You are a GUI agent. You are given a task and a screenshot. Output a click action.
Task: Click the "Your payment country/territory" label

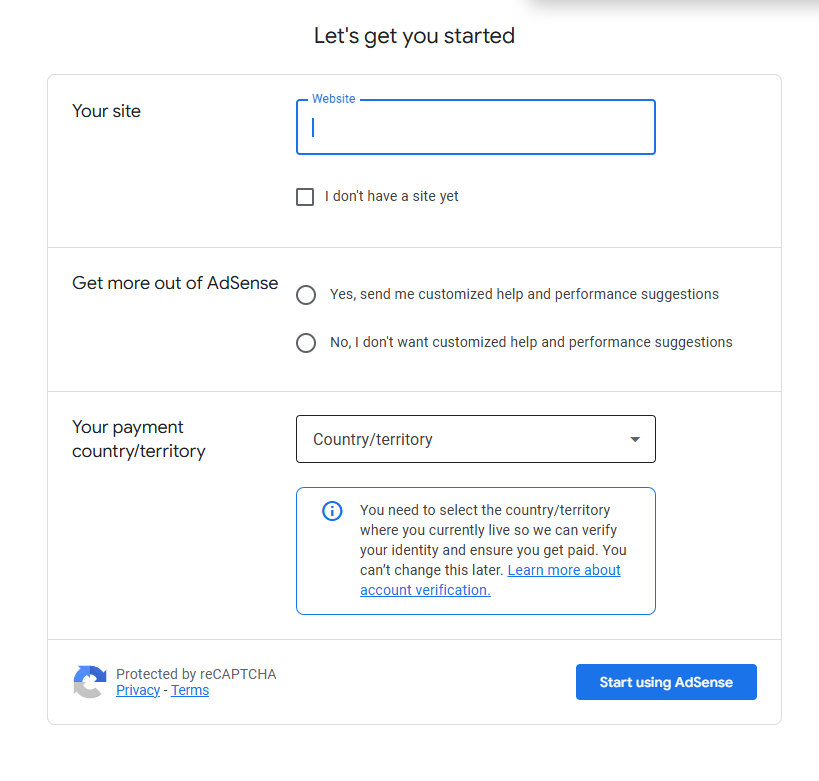(139, 439)
